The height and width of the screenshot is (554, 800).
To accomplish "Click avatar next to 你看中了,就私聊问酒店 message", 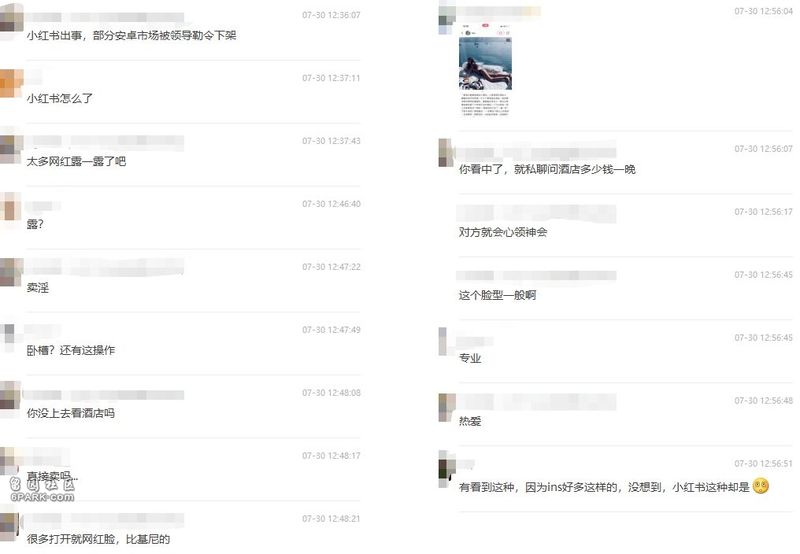I will (x=446, y=152).
